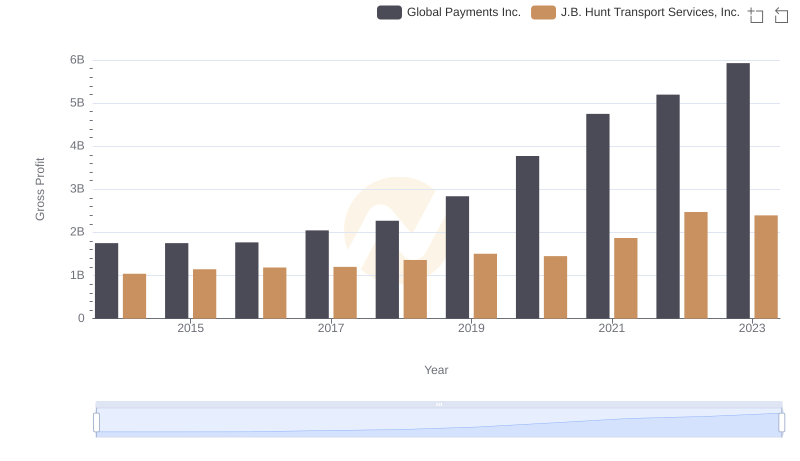
Task: Click J.B. Hunt bar for 2017
Action: coord(345,293)
